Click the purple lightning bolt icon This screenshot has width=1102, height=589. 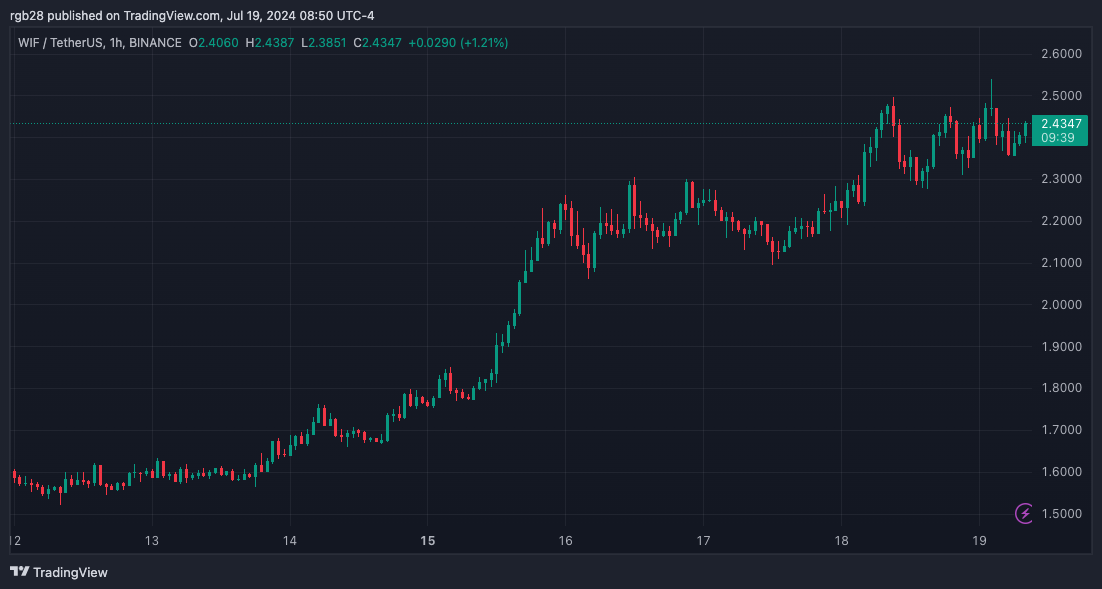[1025, 514]
